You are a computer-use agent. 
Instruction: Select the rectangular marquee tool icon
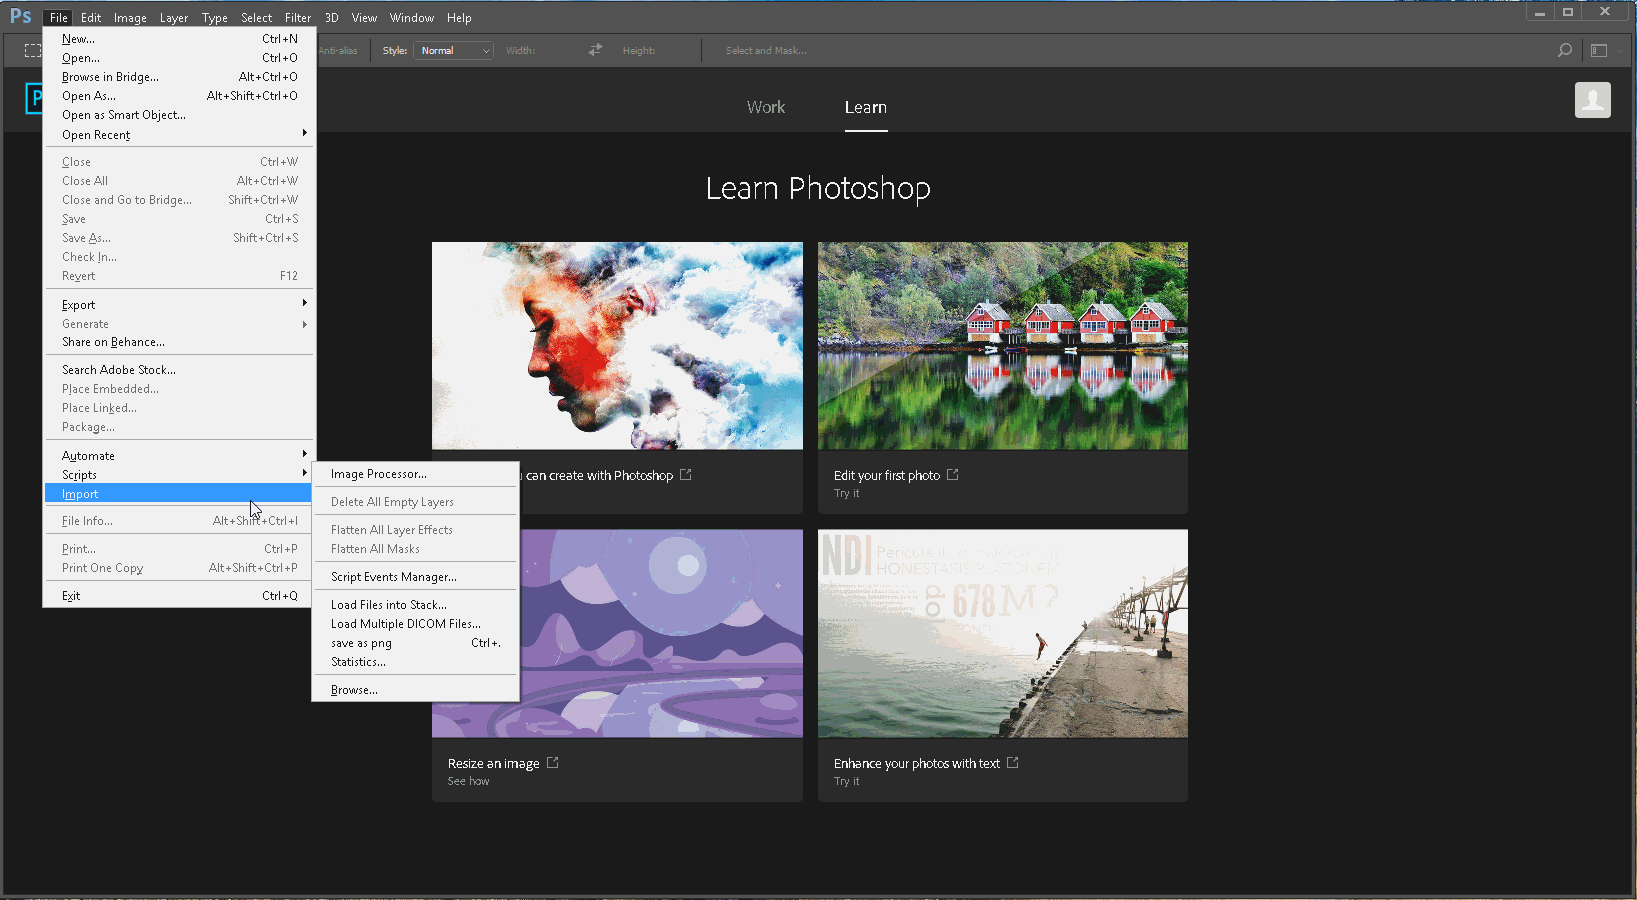[33, 50]
